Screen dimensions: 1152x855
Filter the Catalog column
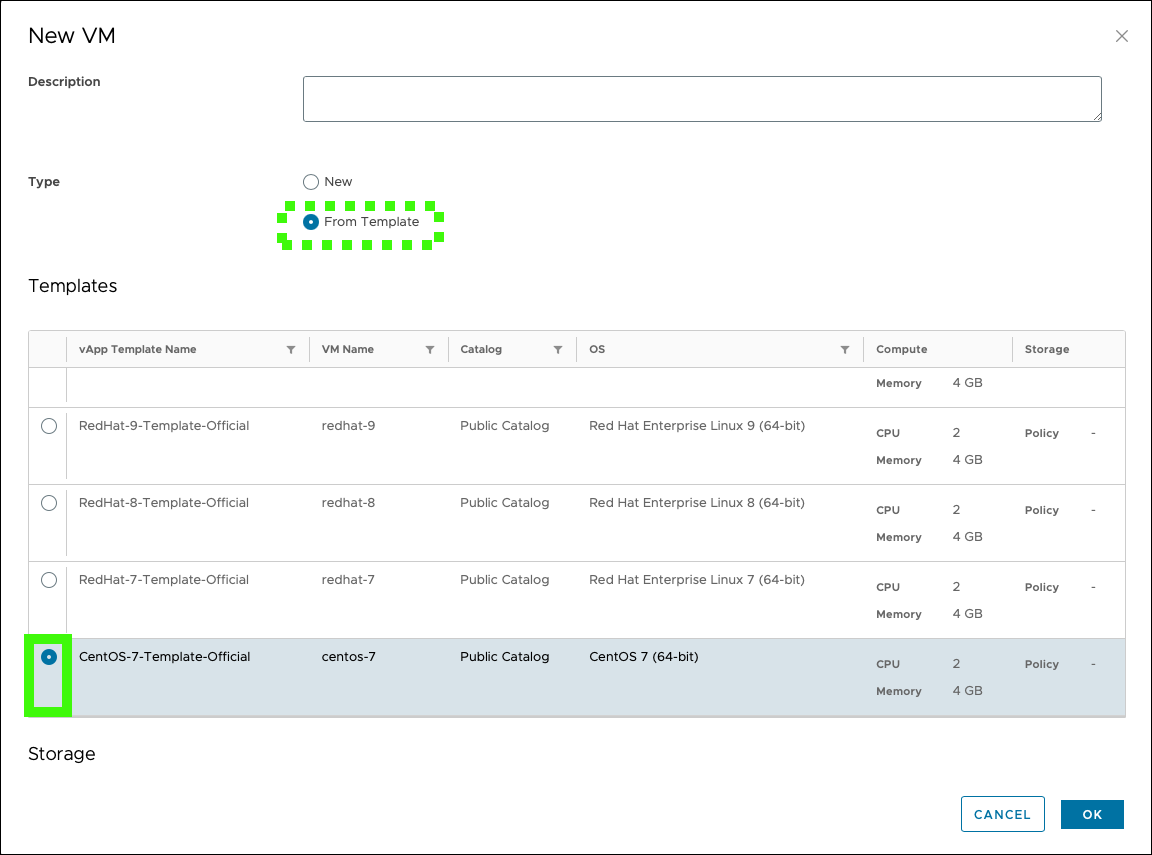click(x=558, y=350)
